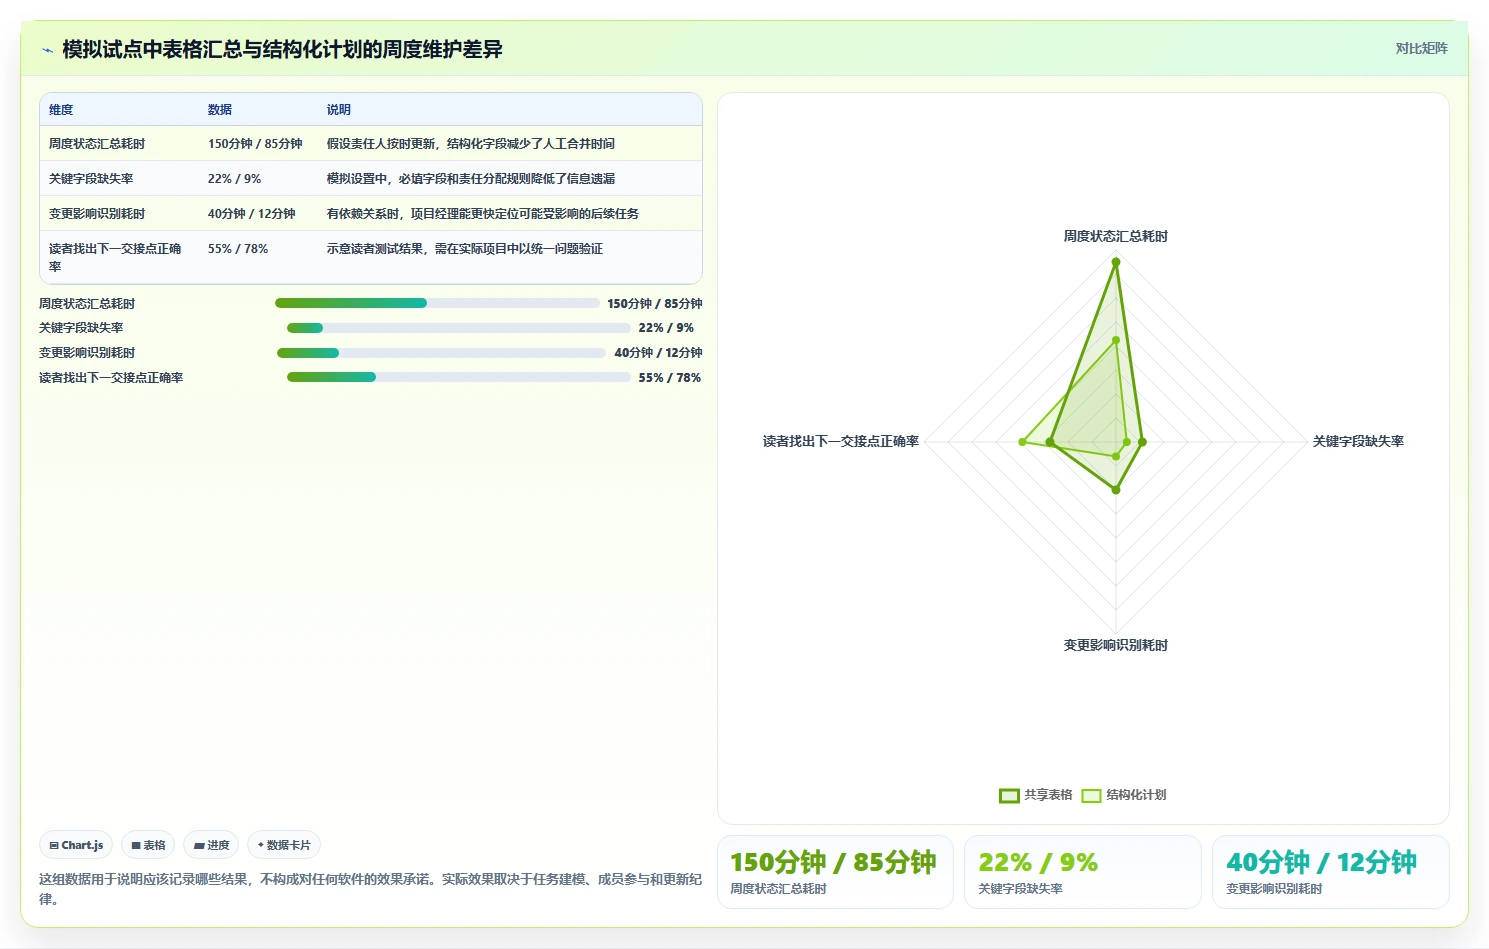The width and height of the screenshot is (1489, 949).
Task: Click the top radar data point of 共享表格
Action: [x=1116, y=262]
